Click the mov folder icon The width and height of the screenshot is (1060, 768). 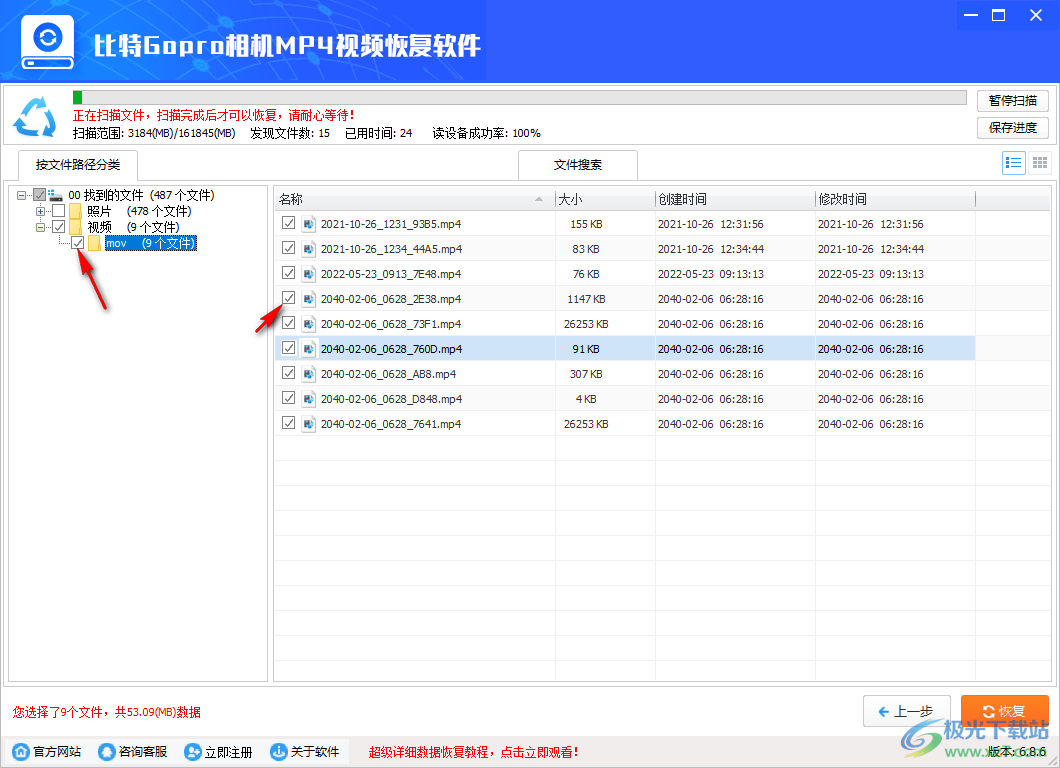[x=94, y=243]
